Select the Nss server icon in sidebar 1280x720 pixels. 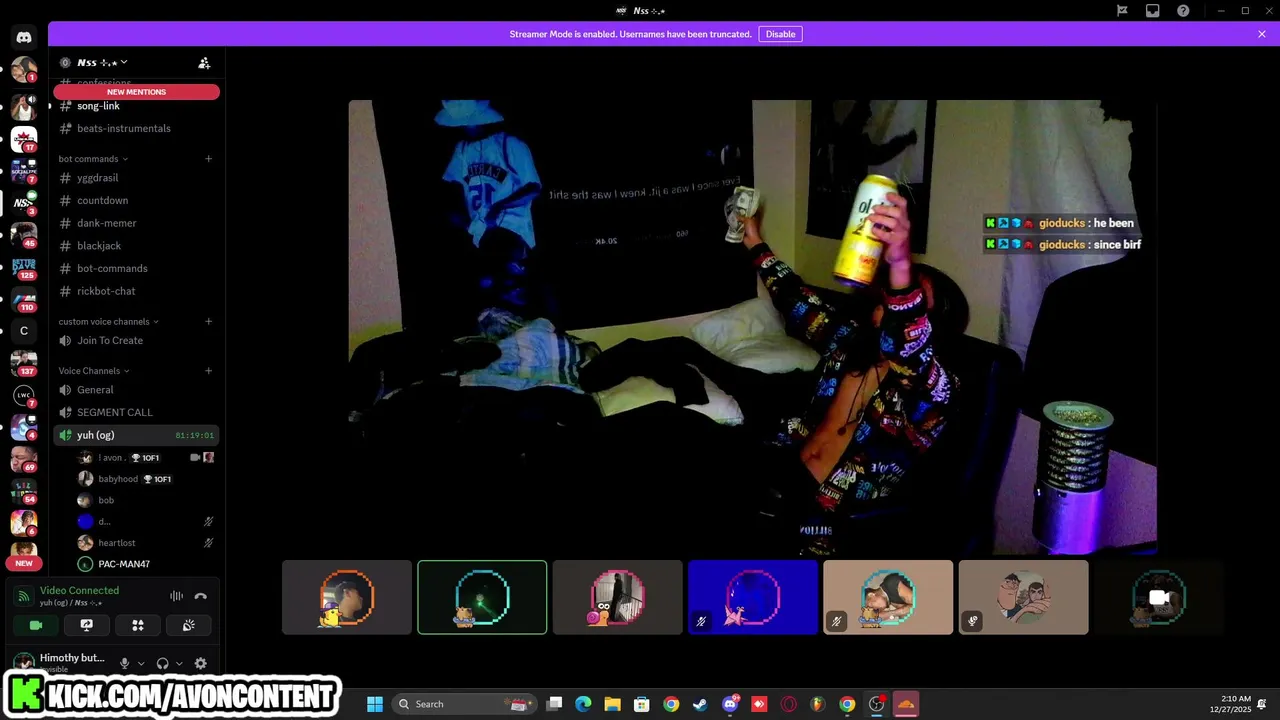pyautogui.click(x=24, y=203)
